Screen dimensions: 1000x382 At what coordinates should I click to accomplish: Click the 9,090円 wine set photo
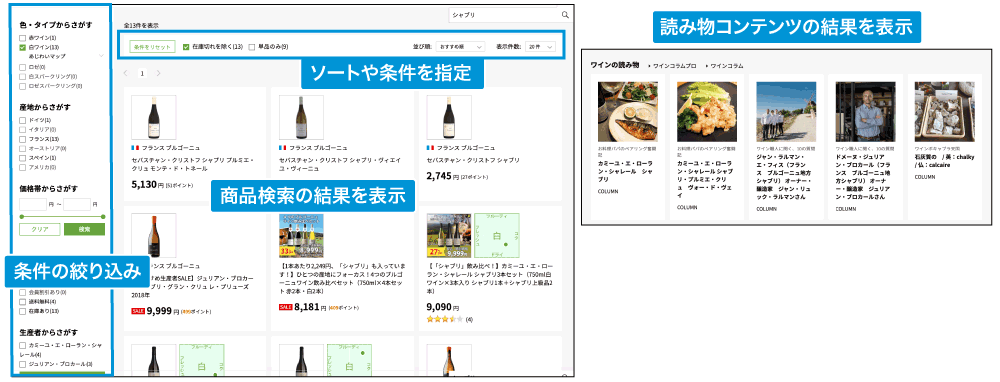(x=449, y=235)
